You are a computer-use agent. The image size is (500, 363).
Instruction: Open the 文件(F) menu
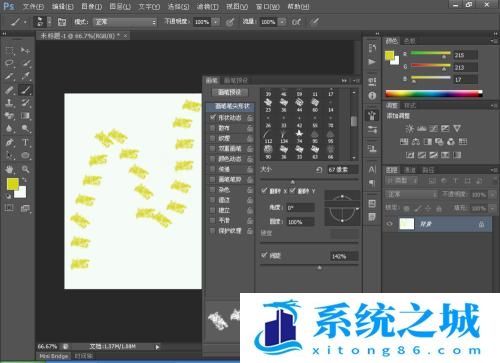pos(33,6)
